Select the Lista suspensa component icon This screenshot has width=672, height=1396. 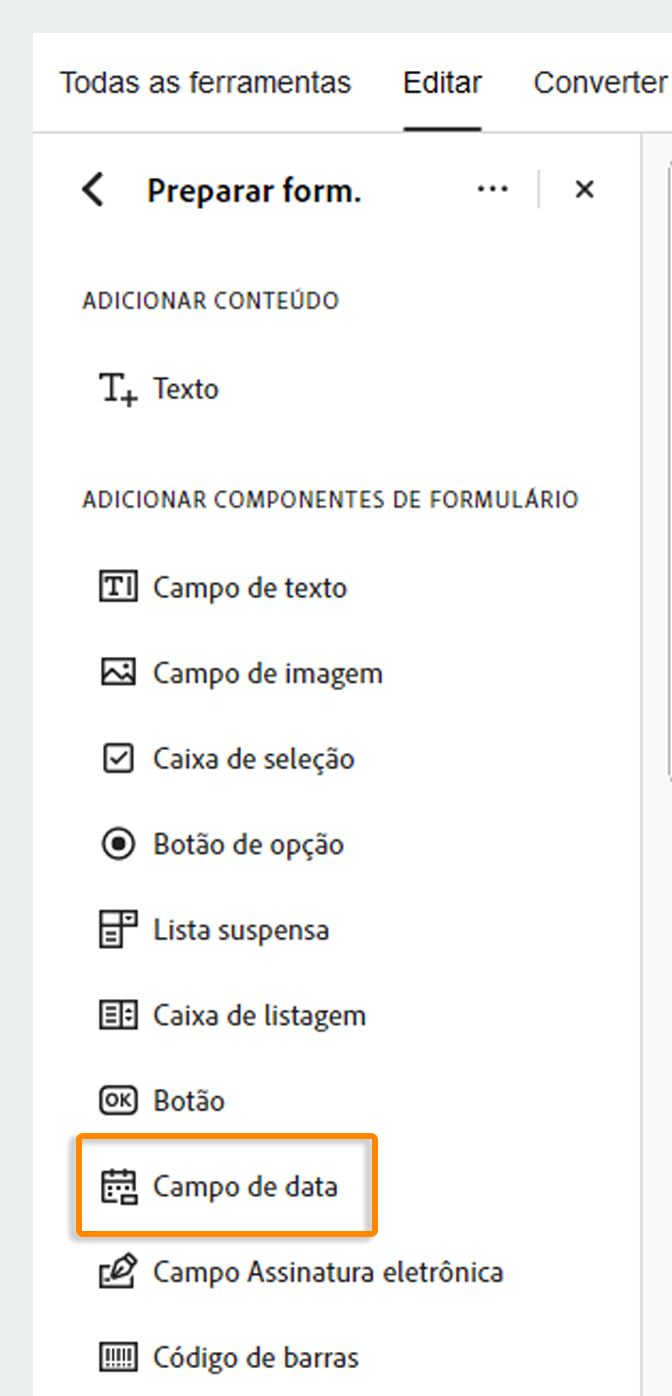point(118,929)
